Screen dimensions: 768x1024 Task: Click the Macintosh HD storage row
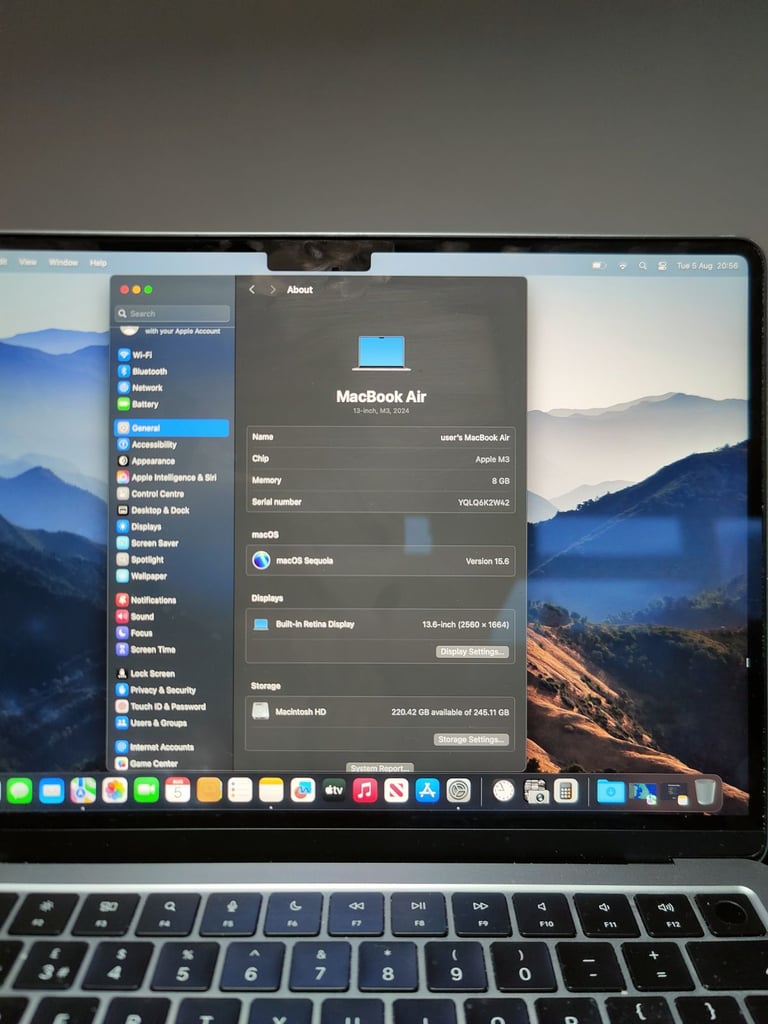click(x=380, y=712)
